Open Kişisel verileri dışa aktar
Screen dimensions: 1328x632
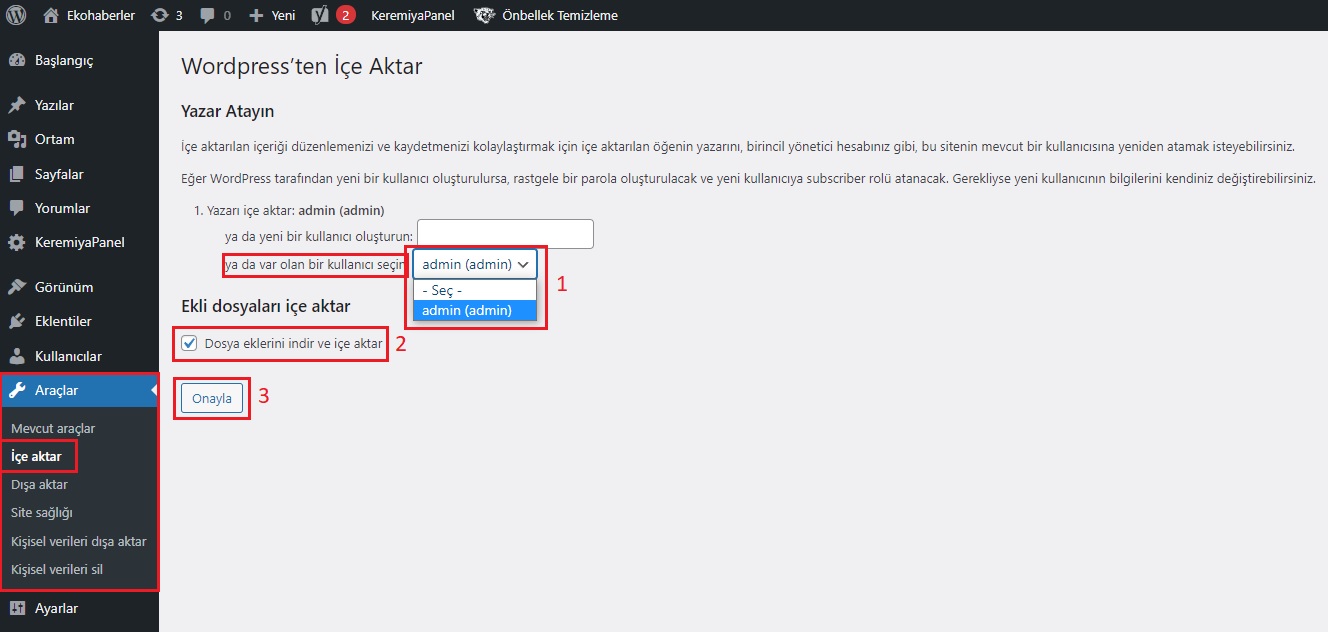tap(79, 541)
